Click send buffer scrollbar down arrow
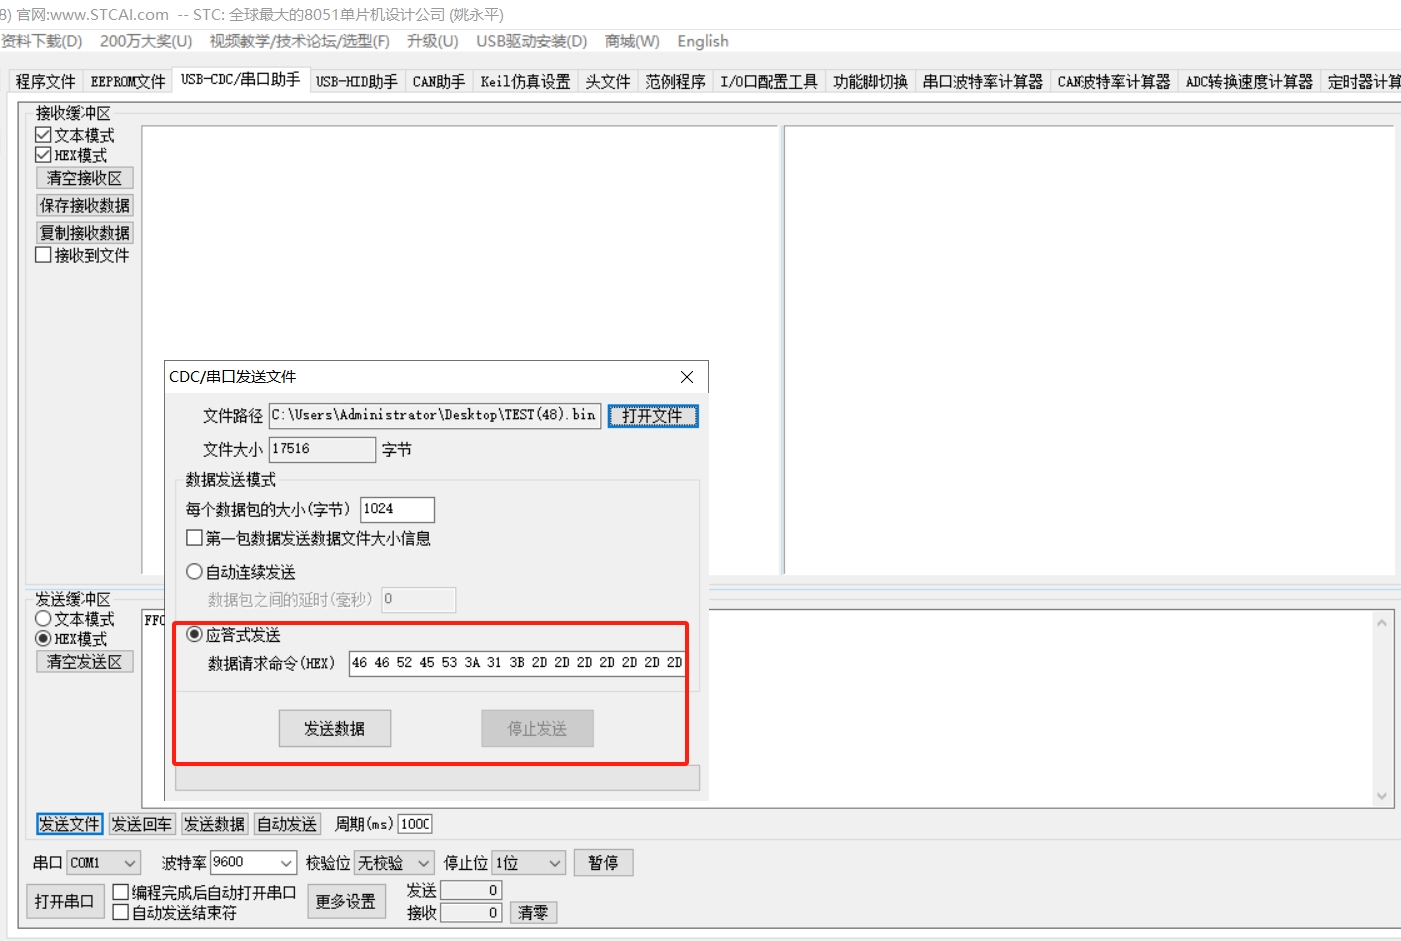This screenshot has width=1401, height=941. (1382, 796)
